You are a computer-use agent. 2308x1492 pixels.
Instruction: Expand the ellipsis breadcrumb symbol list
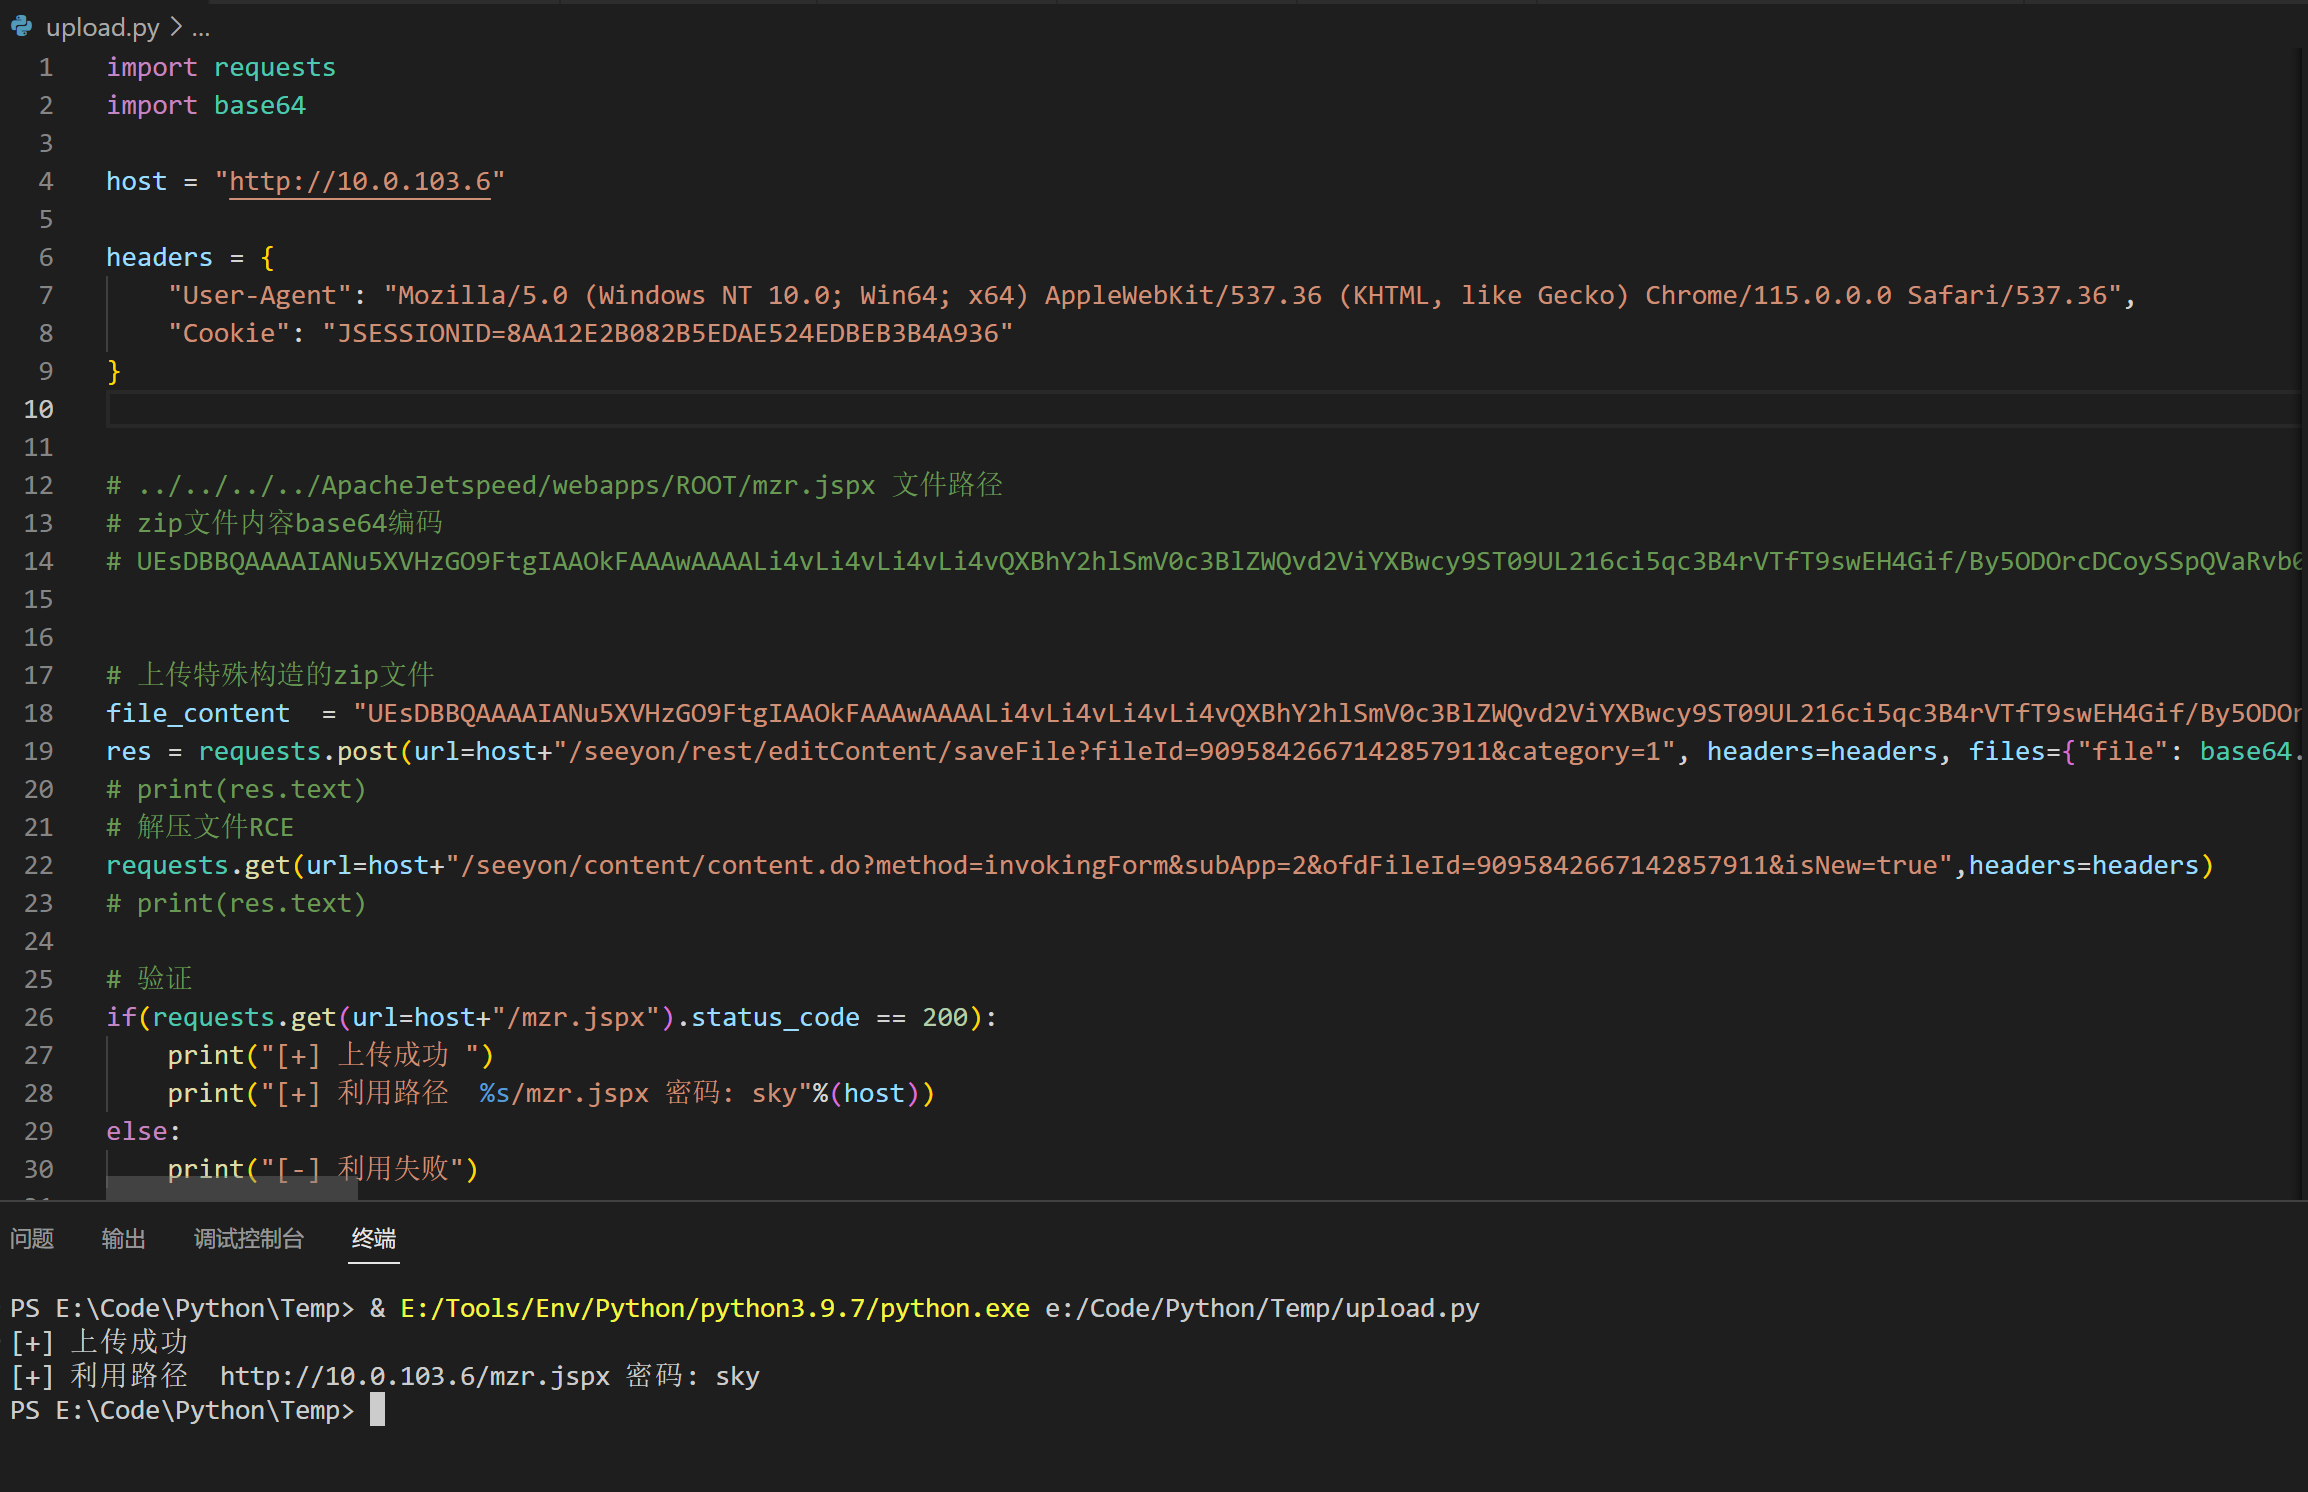[x=201, y=29]
